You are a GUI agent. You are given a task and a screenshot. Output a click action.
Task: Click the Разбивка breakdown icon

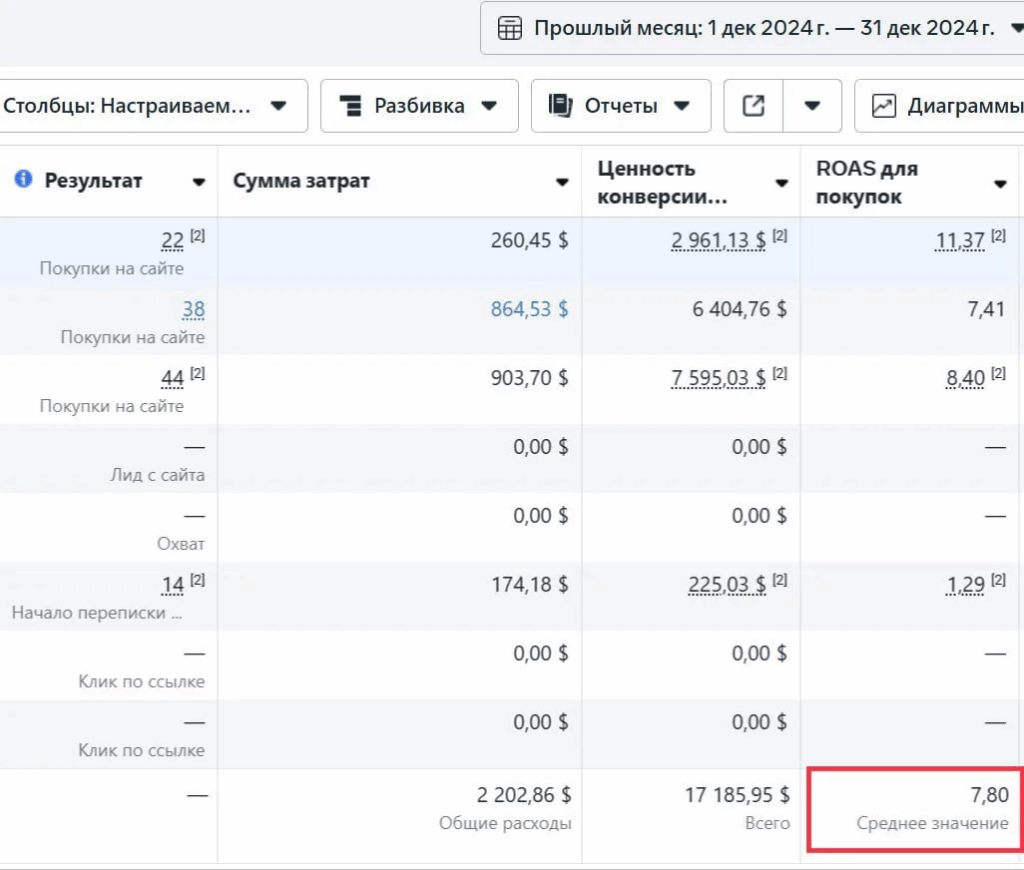(x=351, y=106)
